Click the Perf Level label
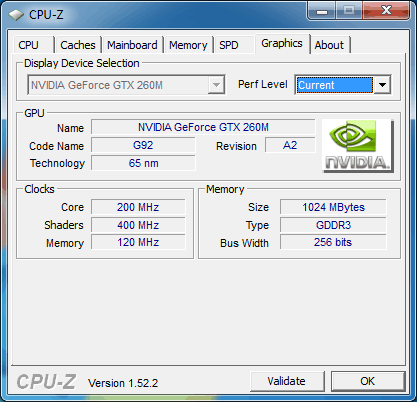 [263, 84]
